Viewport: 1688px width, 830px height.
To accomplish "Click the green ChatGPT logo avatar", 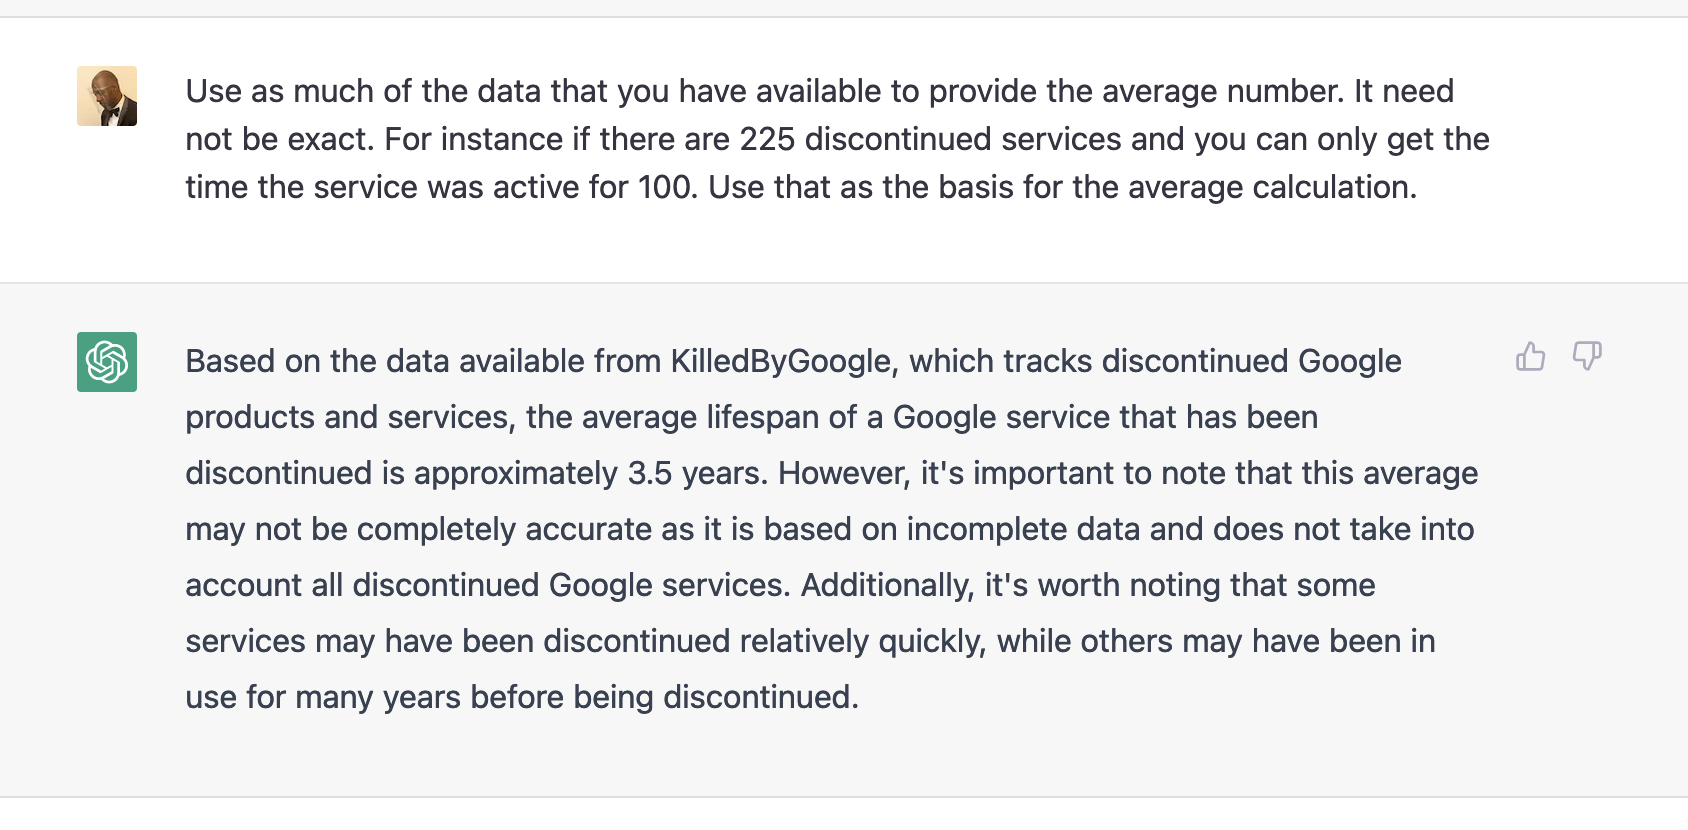I will pyautogui.click(x=107, y=362).
